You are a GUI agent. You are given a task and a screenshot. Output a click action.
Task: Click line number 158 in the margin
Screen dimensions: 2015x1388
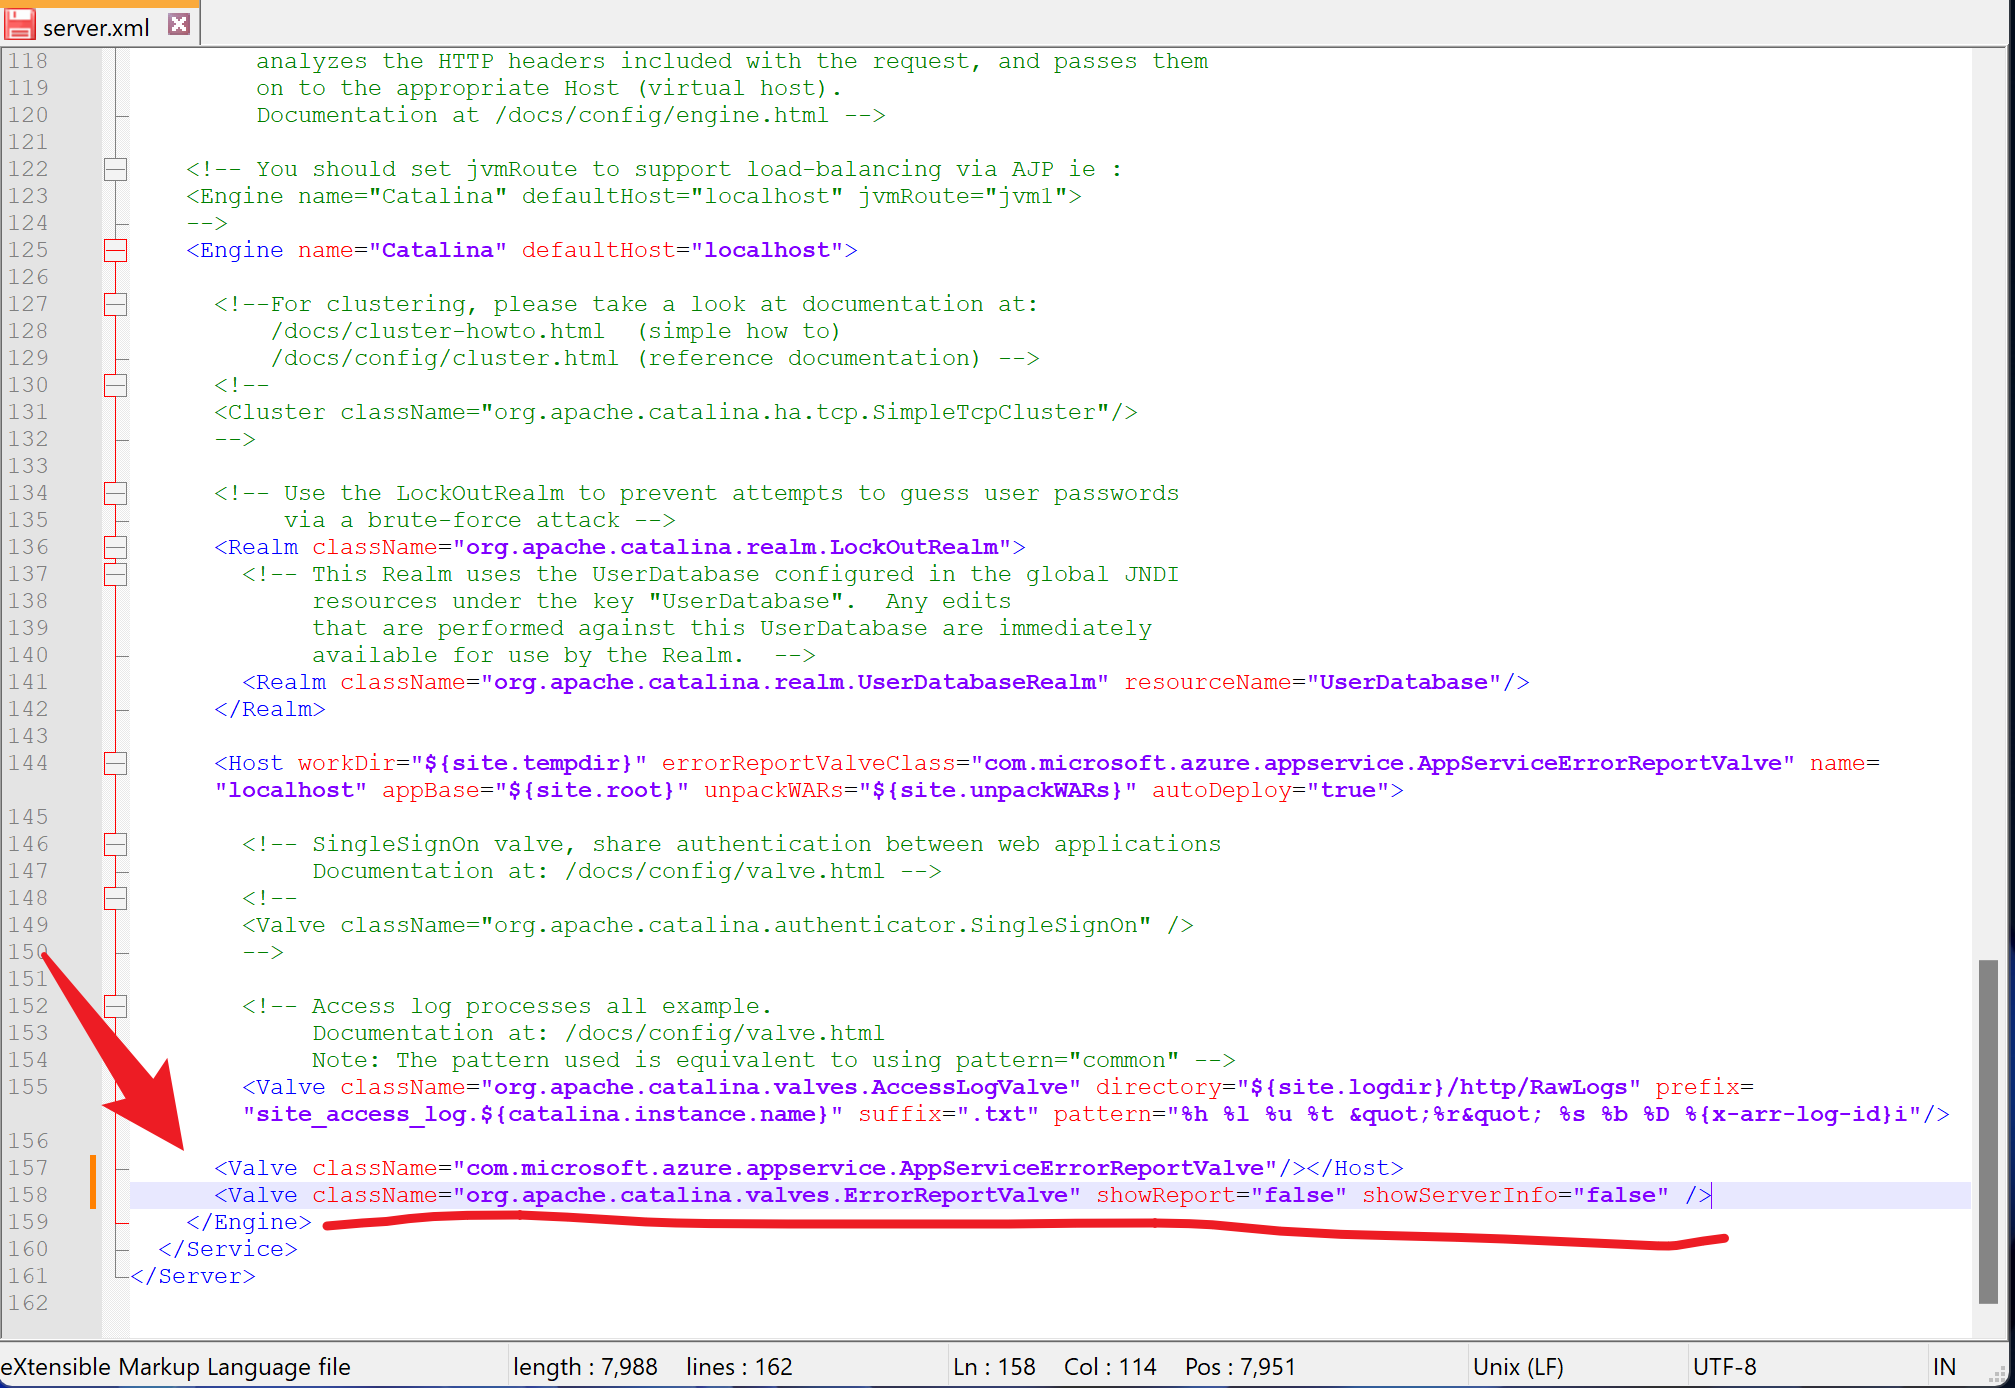click(28, 1195)
